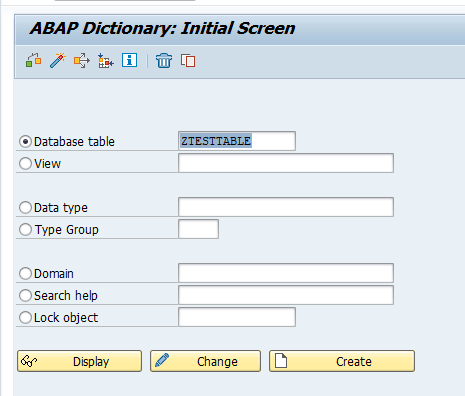Focus the ZTESTTABLE database table field
Viewport: 465px width, 396px height.
[237, 141]
